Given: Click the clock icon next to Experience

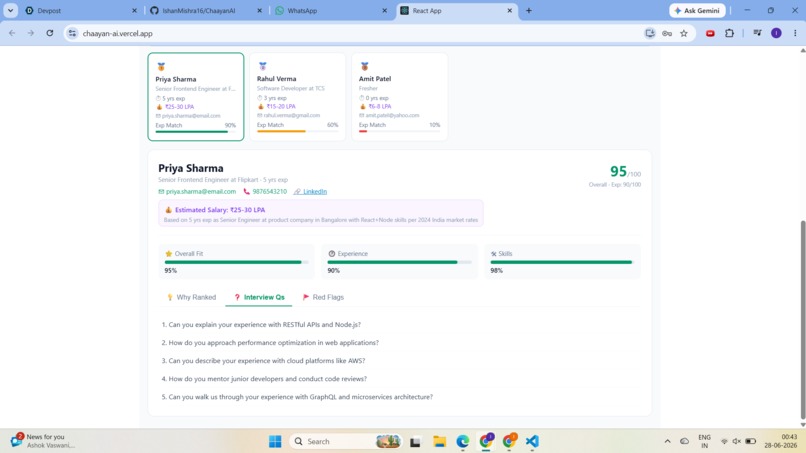Looking at the screenshot, I should click(332, 253).
